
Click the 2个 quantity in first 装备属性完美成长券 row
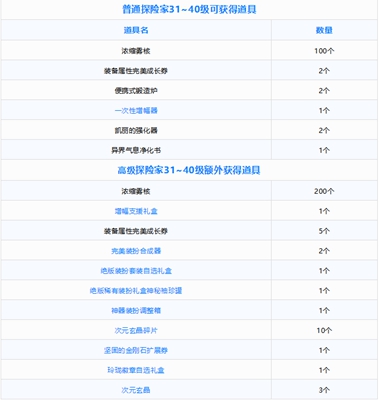tap(324, 71)
